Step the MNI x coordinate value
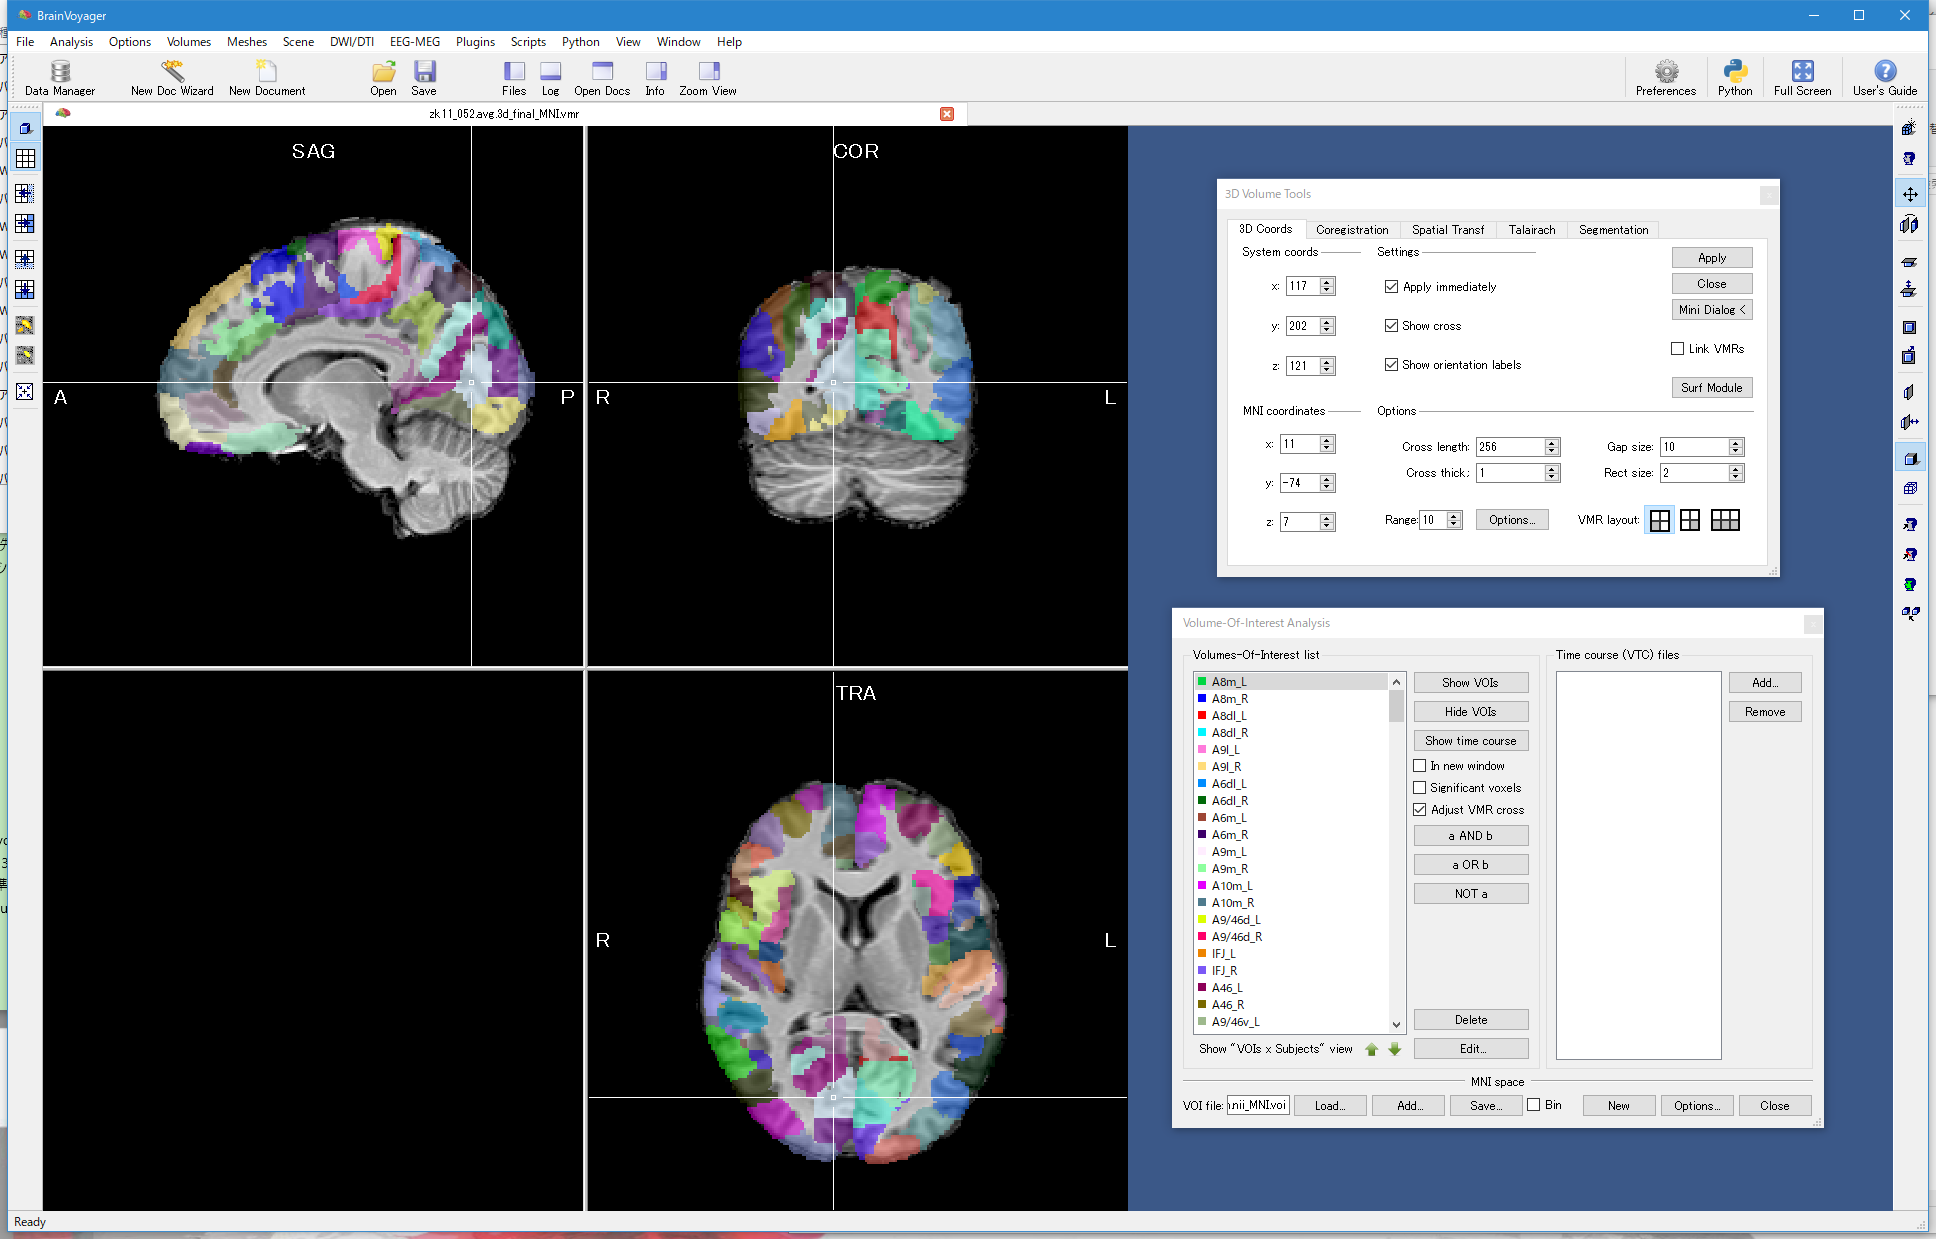The width and height of the screenshot is (1936, 1239). pos(1327,444)
